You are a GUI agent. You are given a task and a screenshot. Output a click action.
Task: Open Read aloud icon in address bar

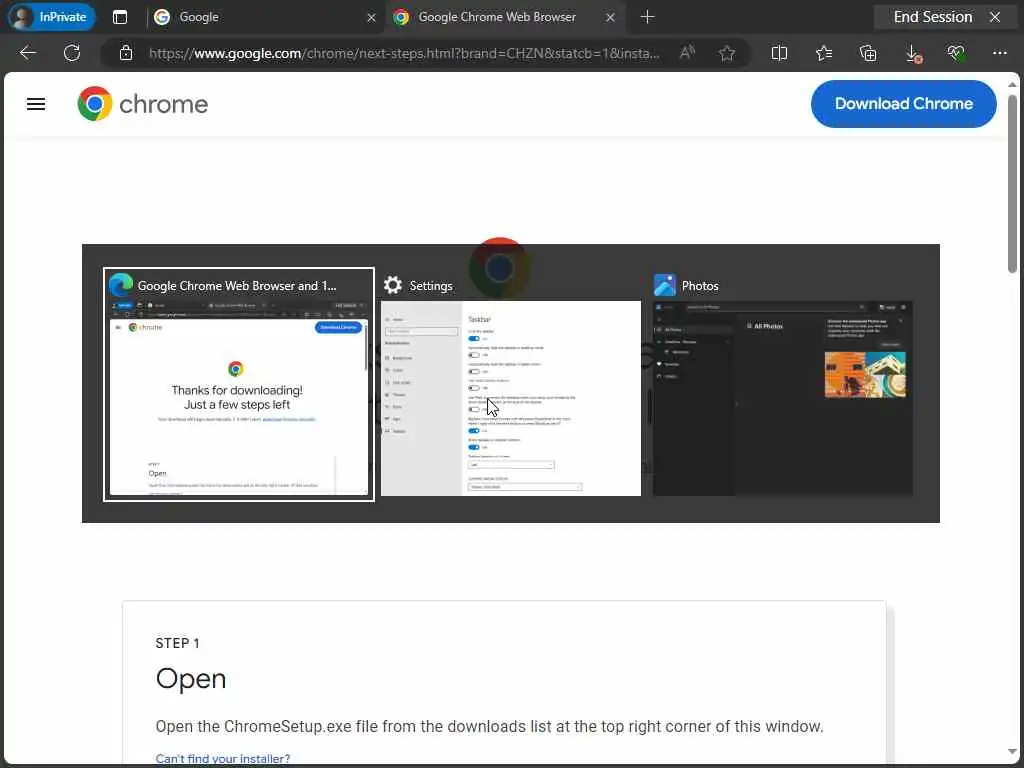tap(687, 53)
